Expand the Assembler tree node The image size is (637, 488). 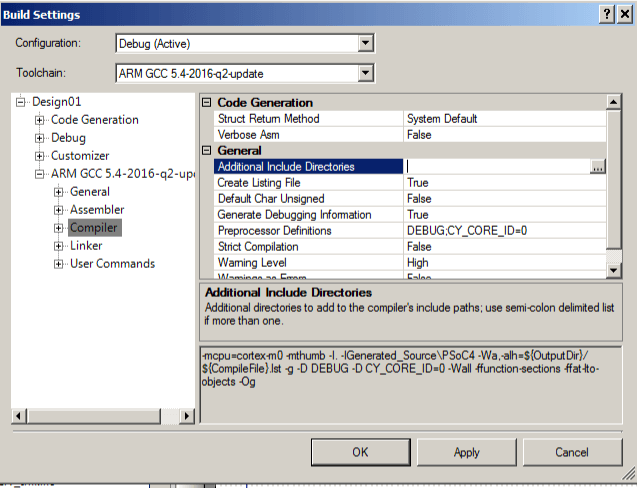pos(58,210)
